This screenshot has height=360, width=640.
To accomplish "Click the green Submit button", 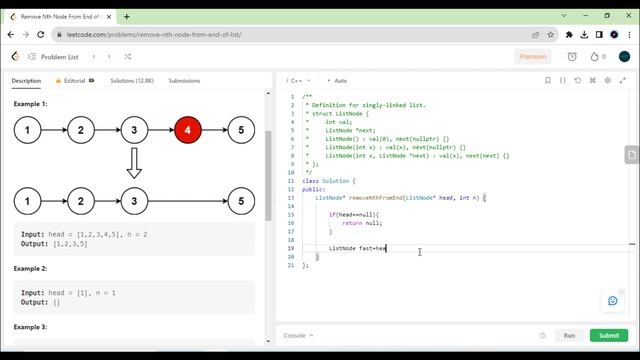I will tap(609, 336).
